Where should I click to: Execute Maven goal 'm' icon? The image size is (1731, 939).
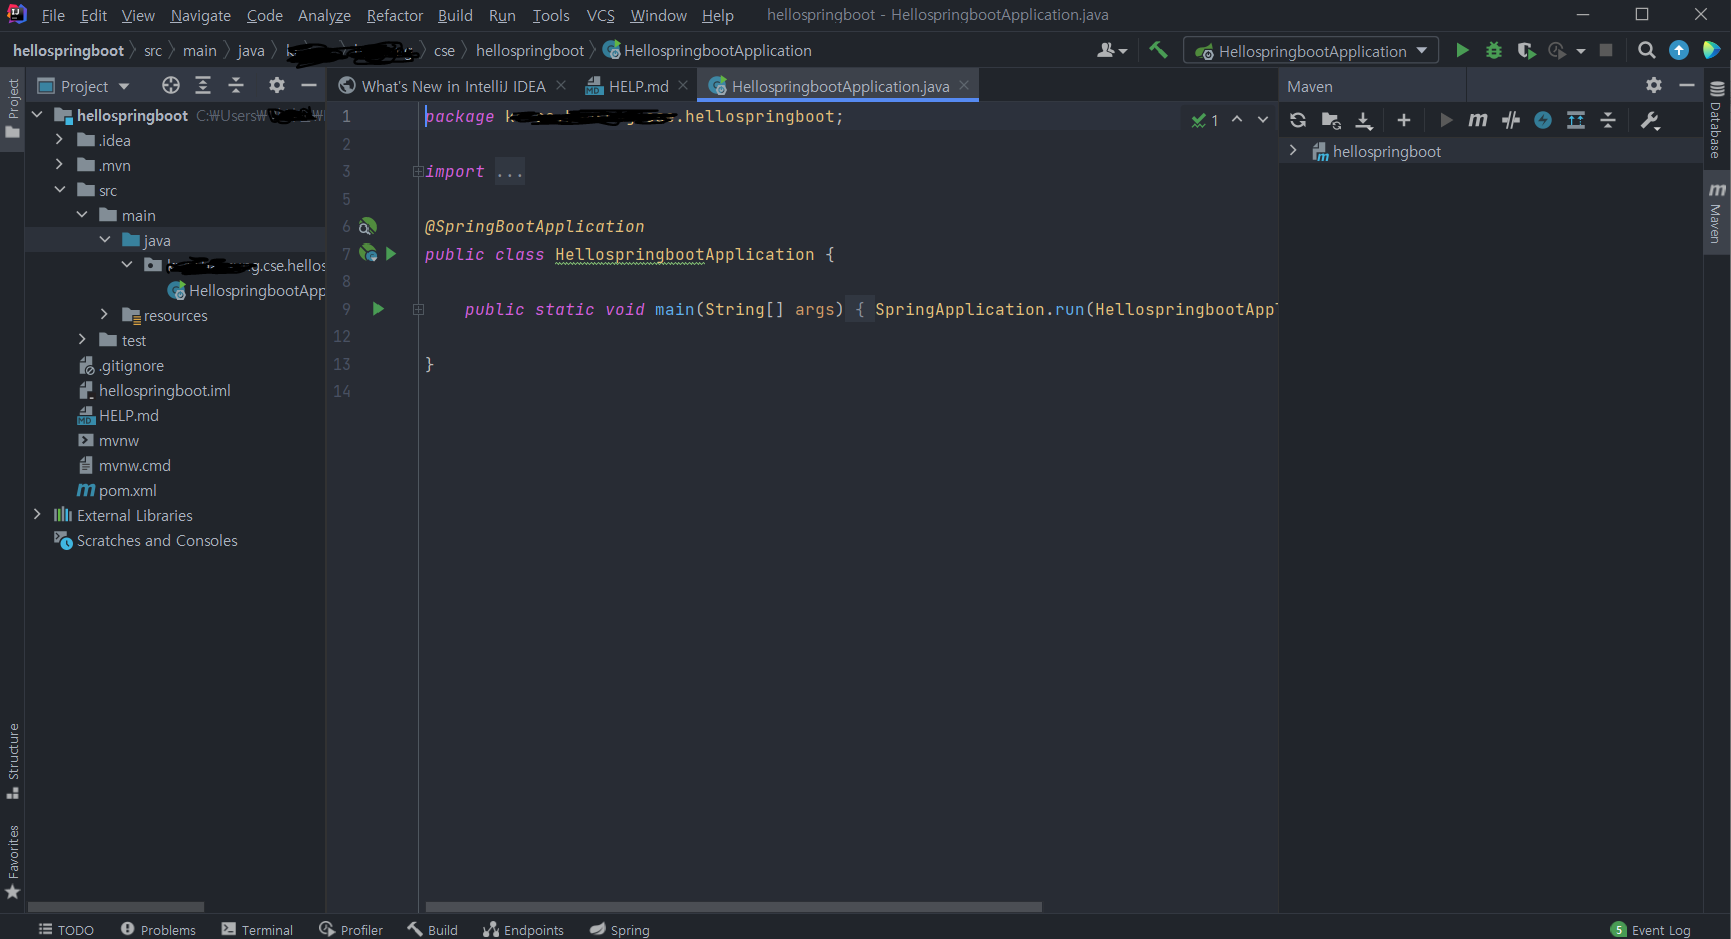click(1478, 120)
